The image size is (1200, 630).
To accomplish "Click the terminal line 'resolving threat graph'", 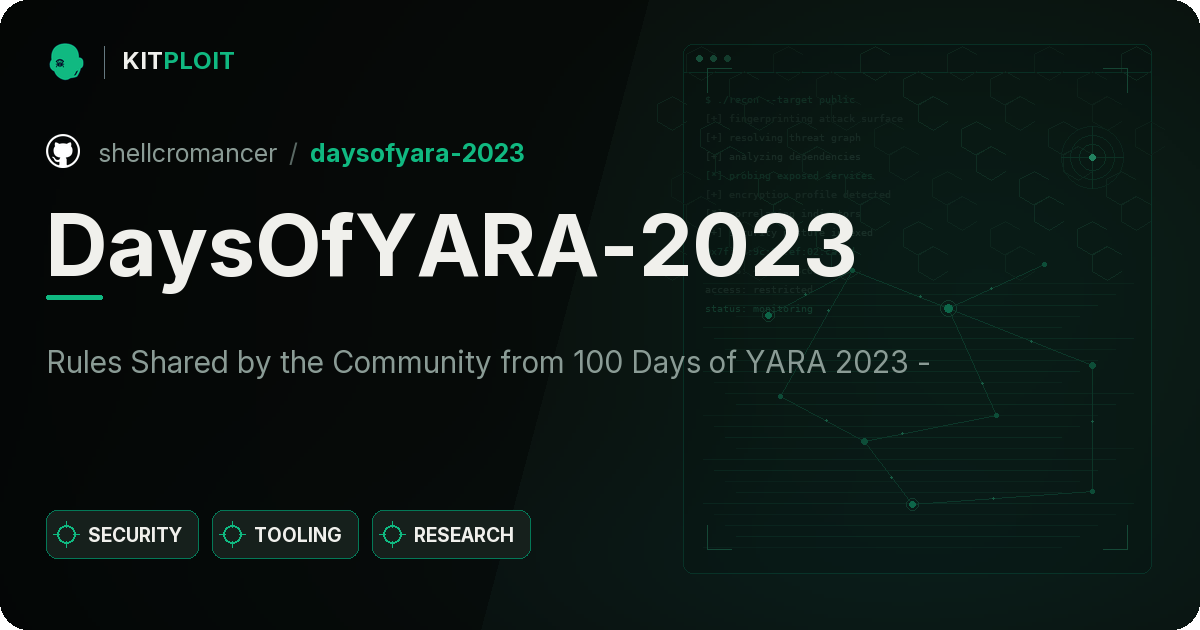I will (783, 138).
